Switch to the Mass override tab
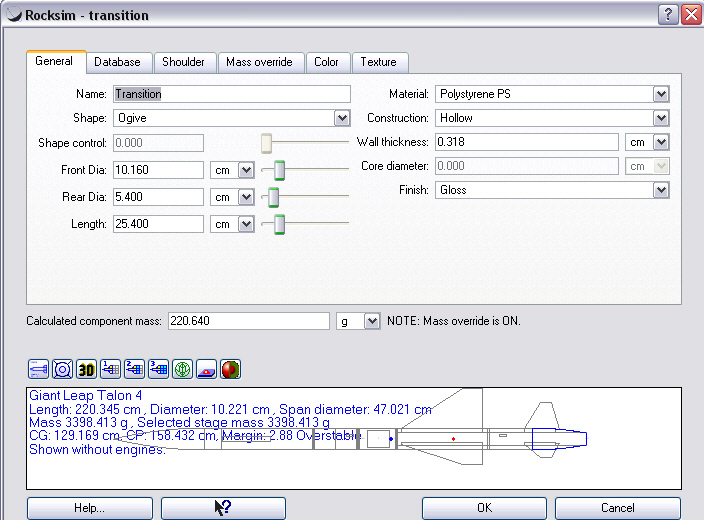This screenshot has width=704, height=520. tap(259, 62)
